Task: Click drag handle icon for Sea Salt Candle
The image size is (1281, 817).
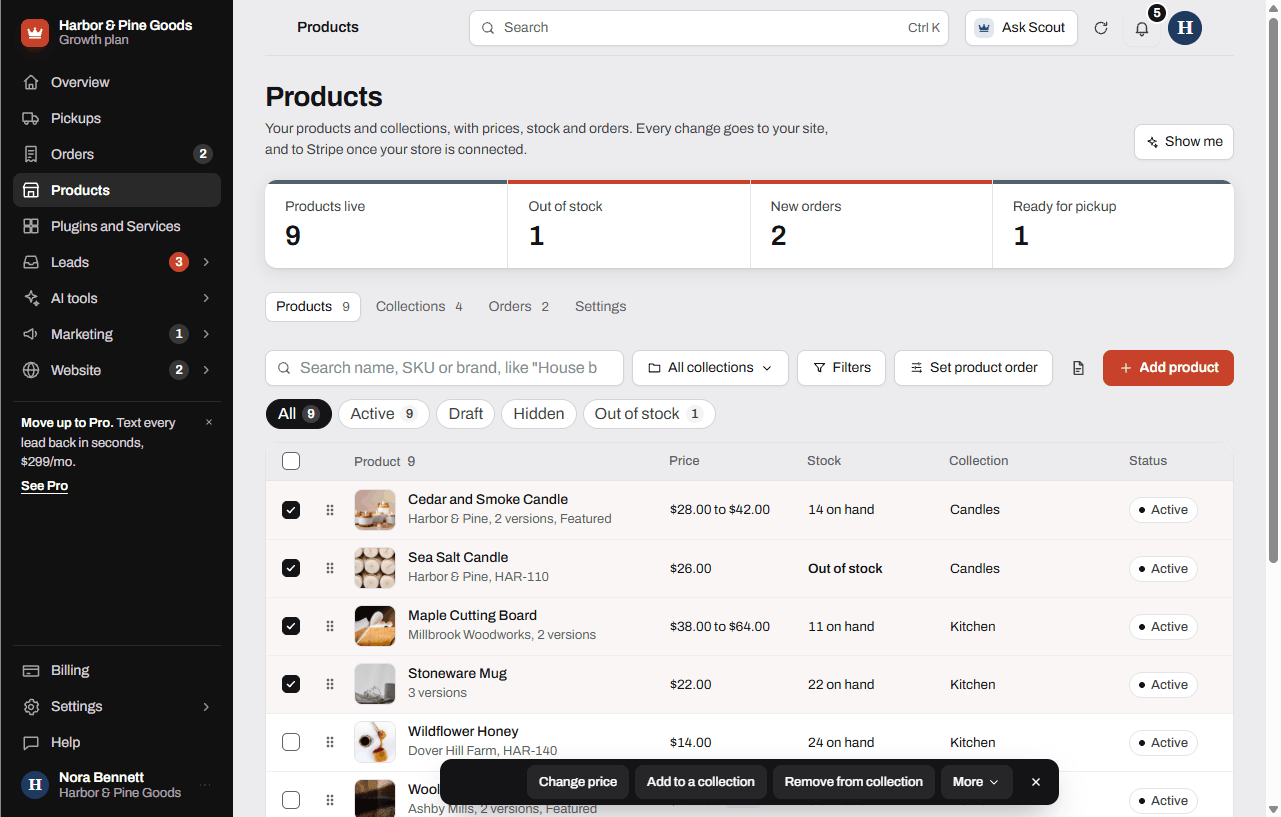Action: (x=330, y=569)
